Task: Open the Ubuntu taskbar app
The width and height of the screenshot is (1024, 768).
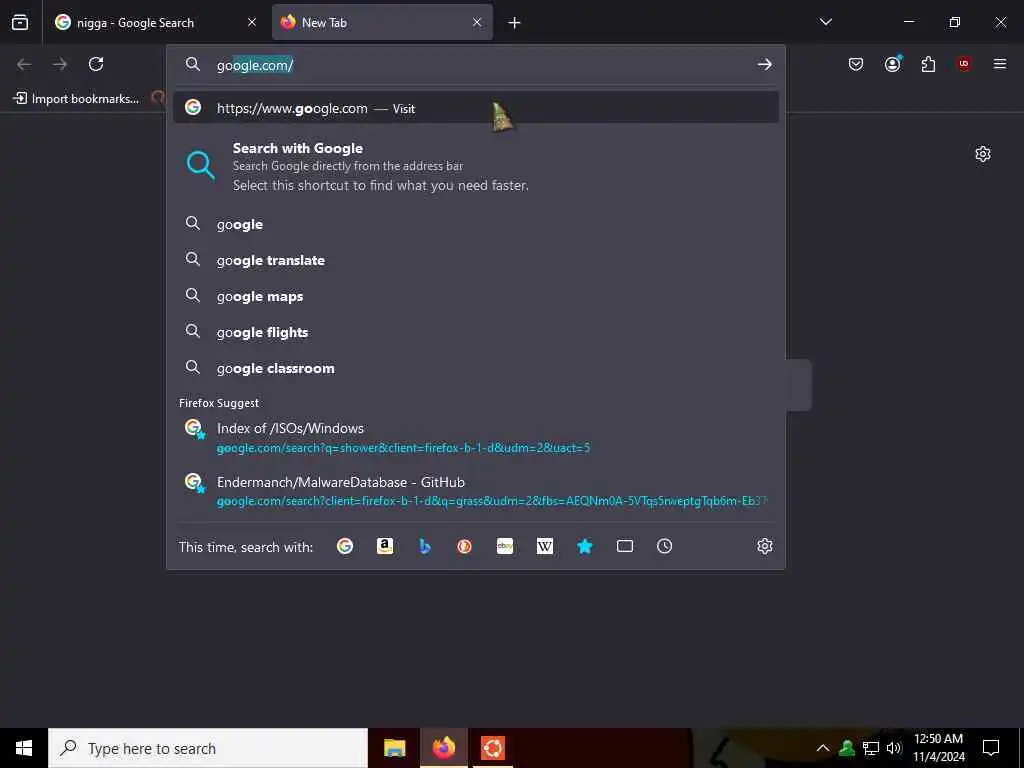Action: tap(492, 748)
